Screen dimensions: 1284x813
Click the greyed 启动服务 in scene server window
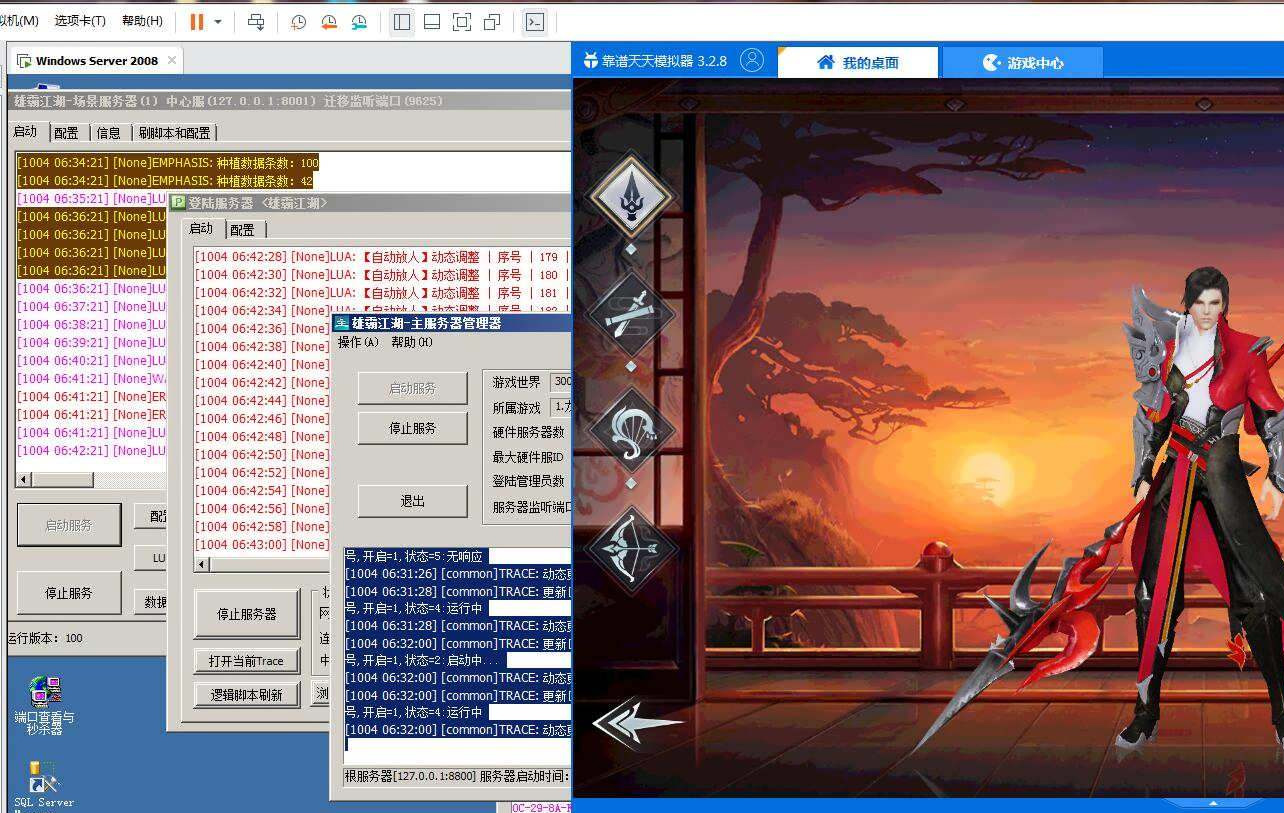69,525
